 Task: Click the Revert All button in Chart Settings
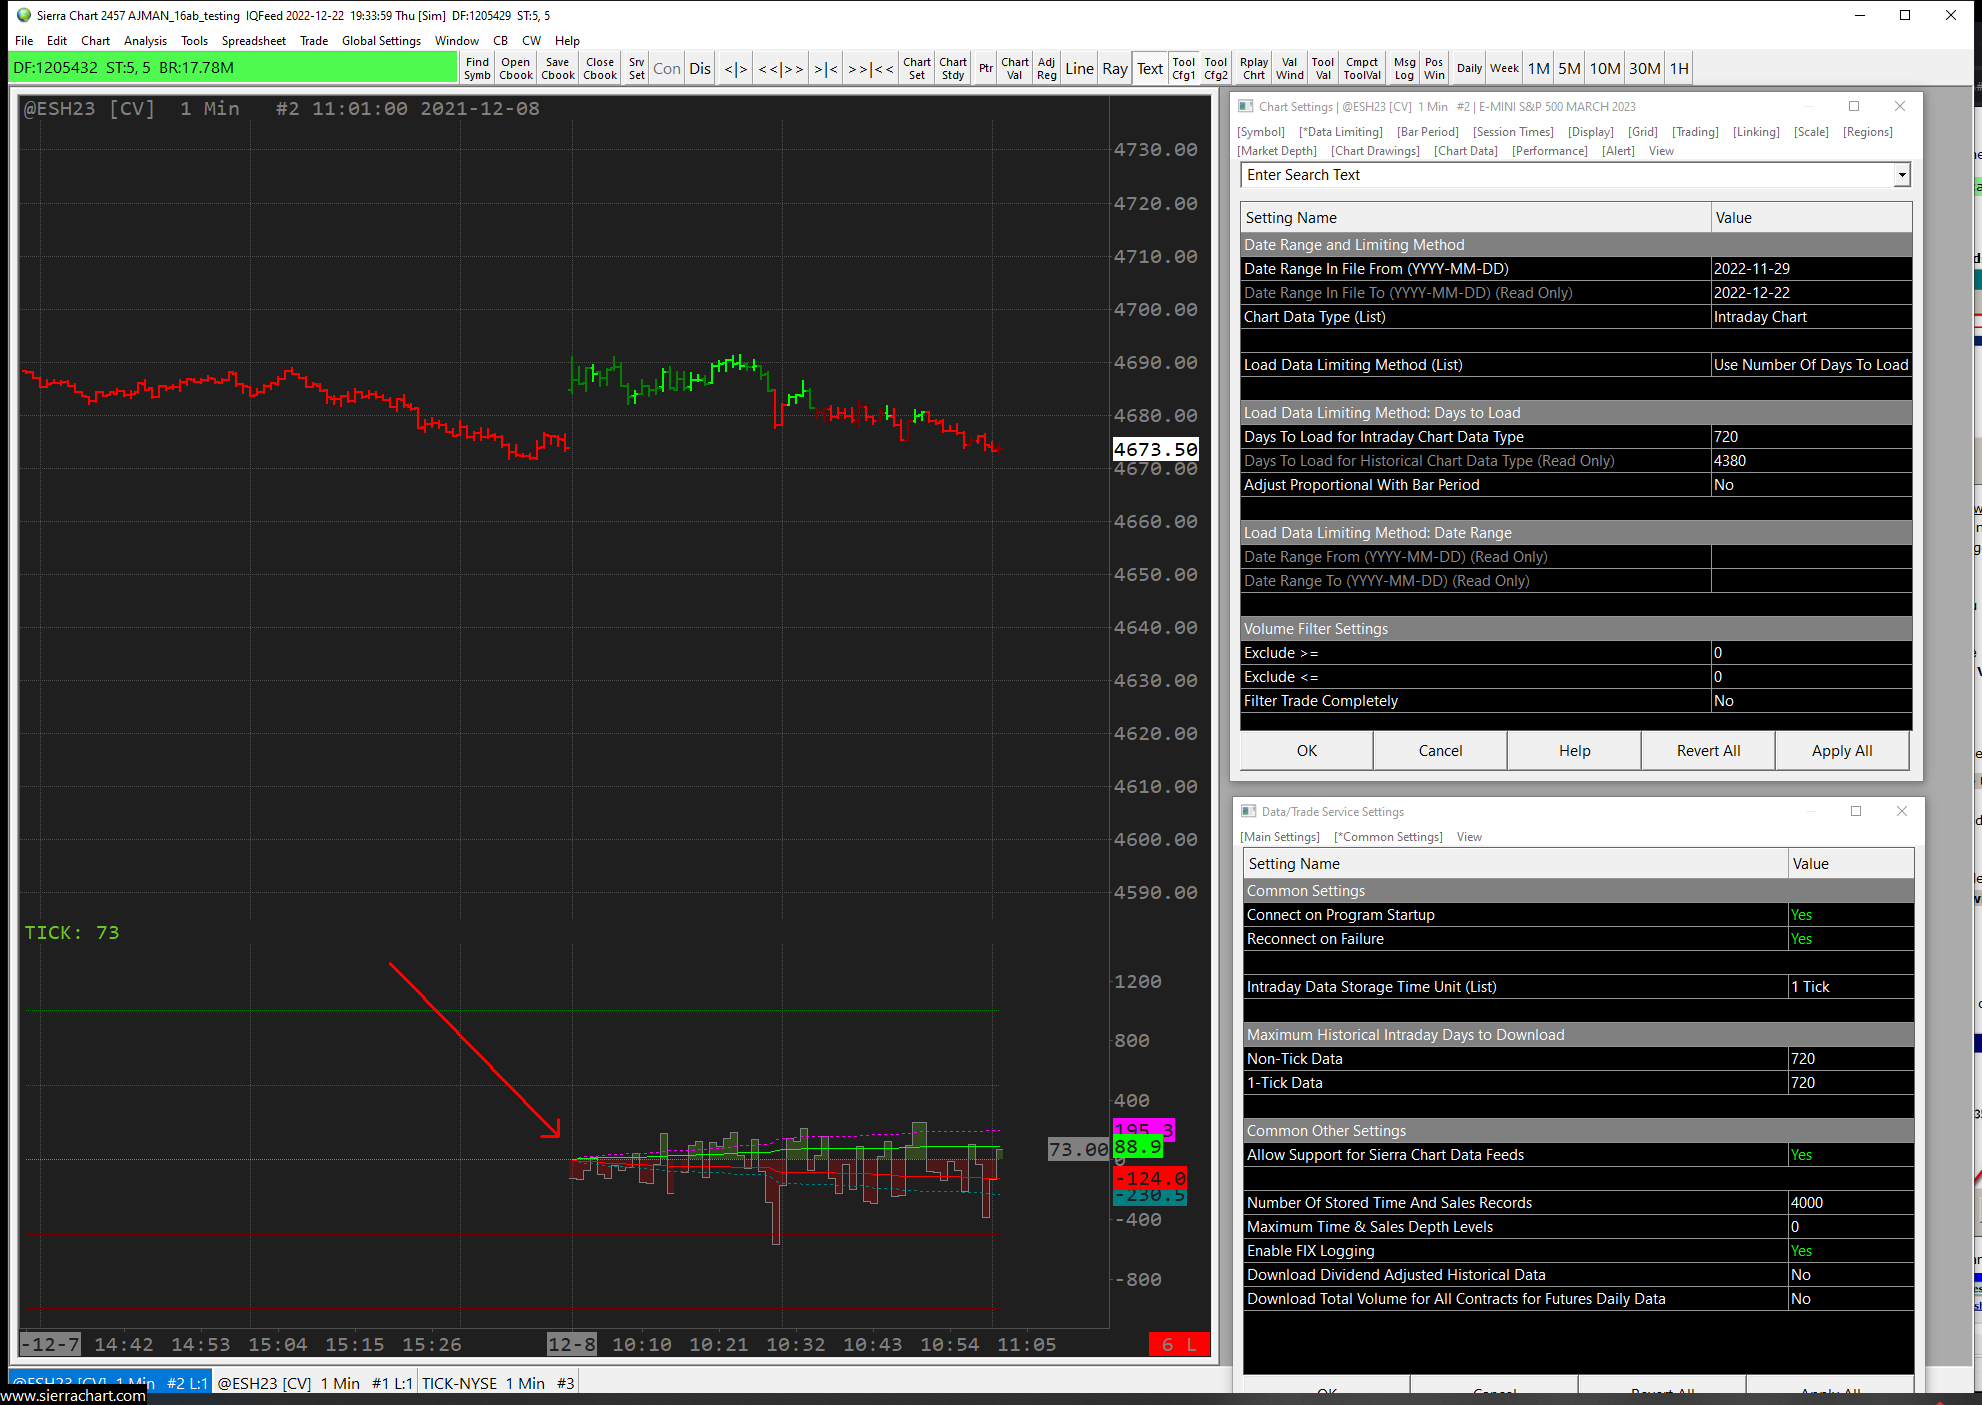pos(1708,751)
